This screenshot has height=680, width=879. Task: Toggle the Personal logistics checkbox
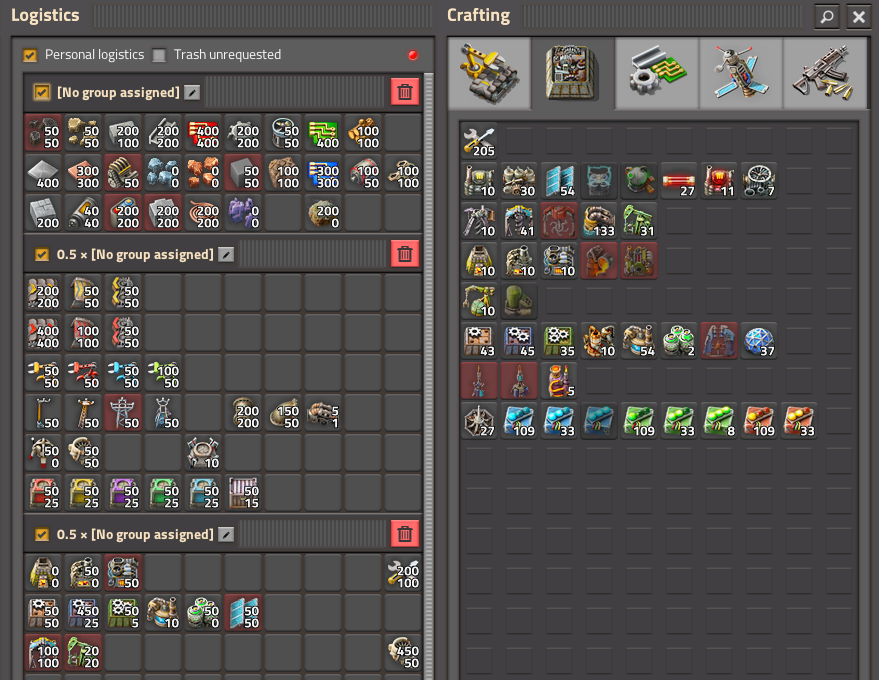click(30, 55)
